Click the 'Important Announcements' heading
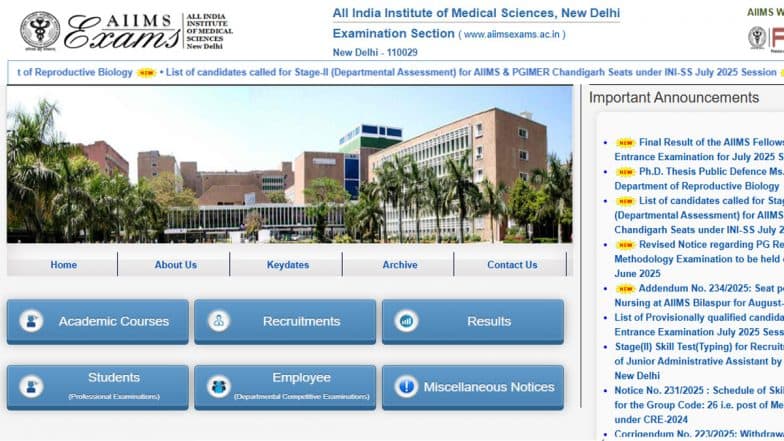Screen dimensions: 784x441 (674, 98)
